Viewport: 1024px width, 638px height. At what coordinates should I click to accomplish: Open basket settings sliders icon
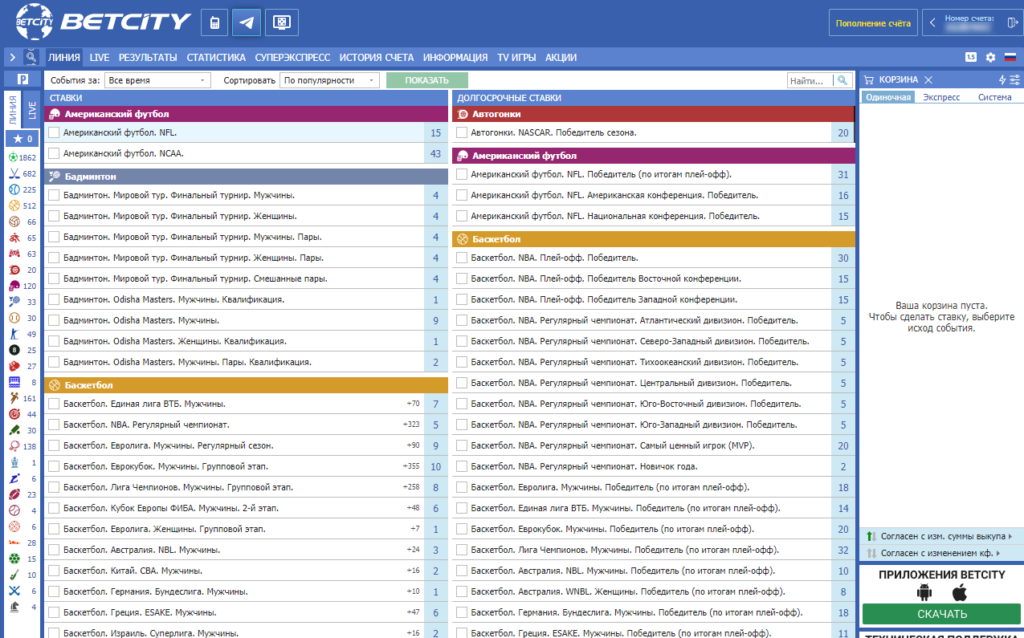click(1014, 80)
